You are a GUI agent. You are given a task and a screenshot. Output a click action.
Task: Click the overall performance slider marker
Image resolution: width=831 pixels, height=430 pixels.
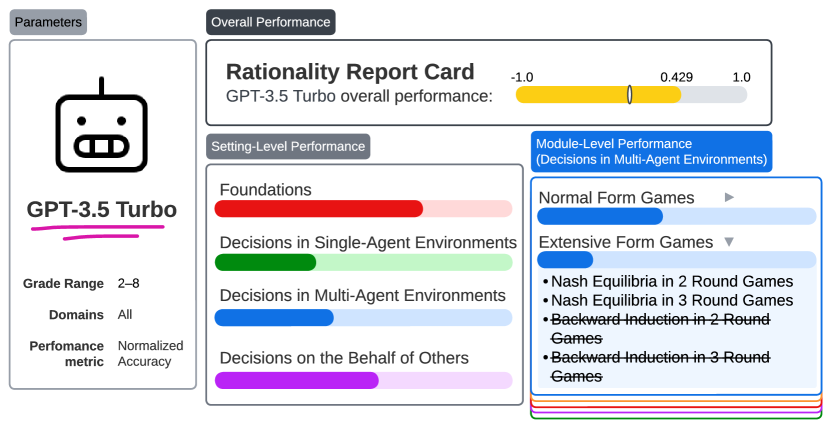[x=629, y=94]
